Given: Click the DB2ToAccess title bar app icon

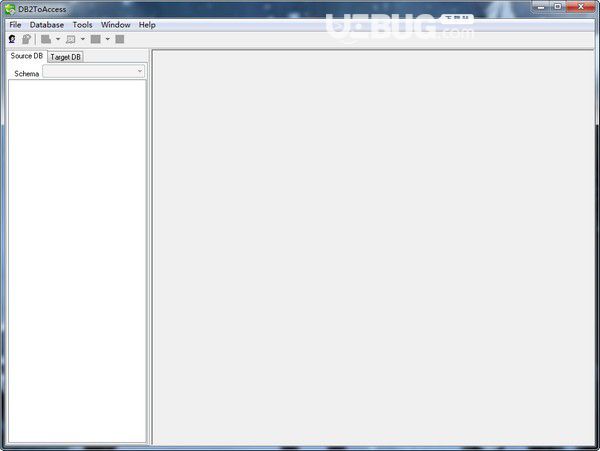Looking at the screenshot, I should [10, 9].
